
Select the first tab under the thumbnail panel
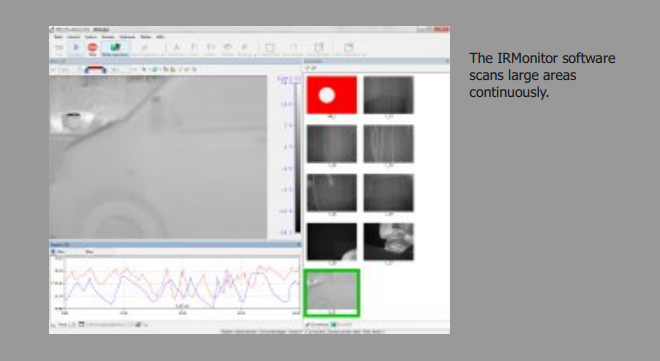[317, 325]
